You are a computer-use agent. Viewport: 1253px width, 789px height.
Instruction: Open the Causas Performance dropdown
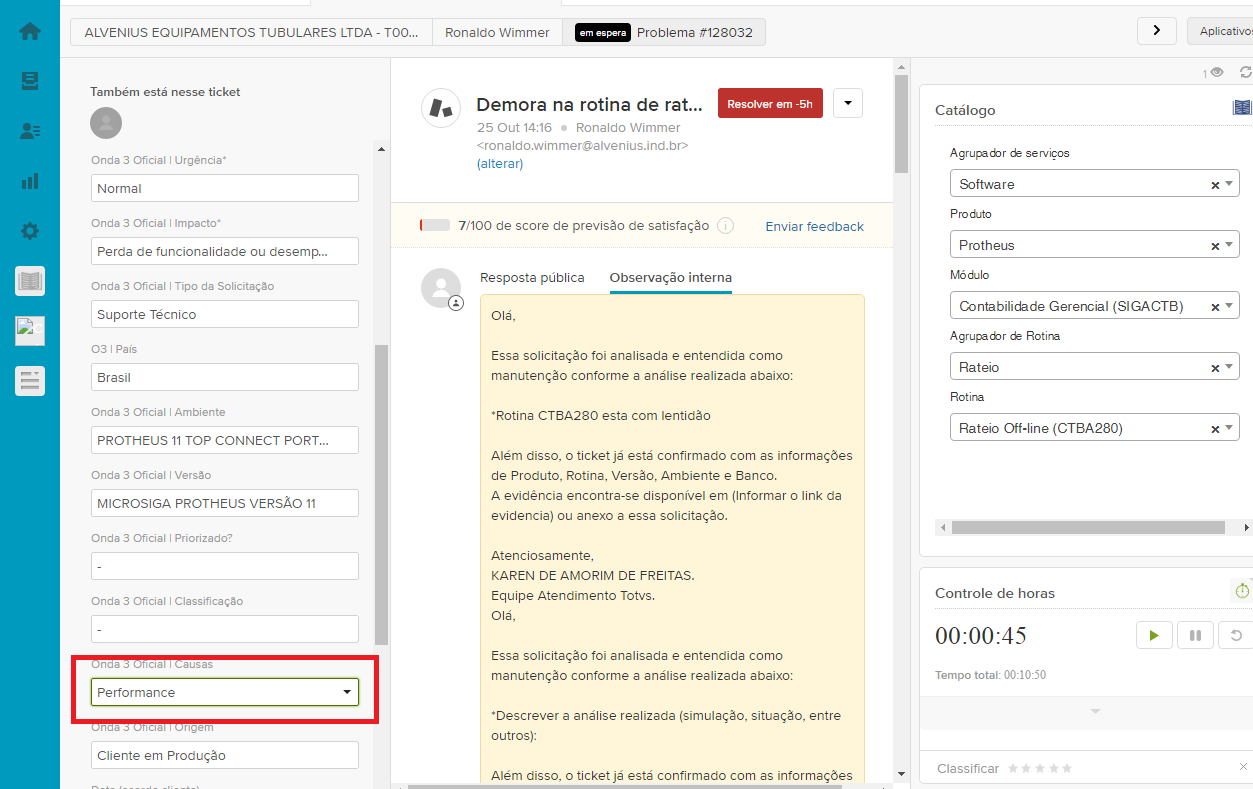tap(225, 692)
